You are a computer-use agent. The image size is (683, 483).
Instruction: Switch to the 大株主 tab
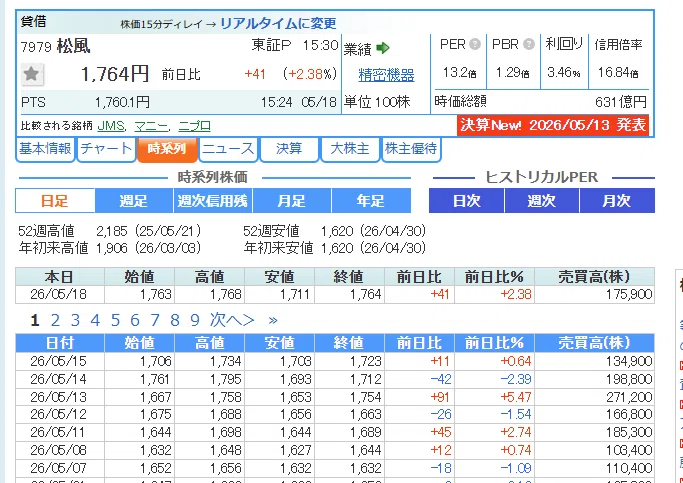350,149
